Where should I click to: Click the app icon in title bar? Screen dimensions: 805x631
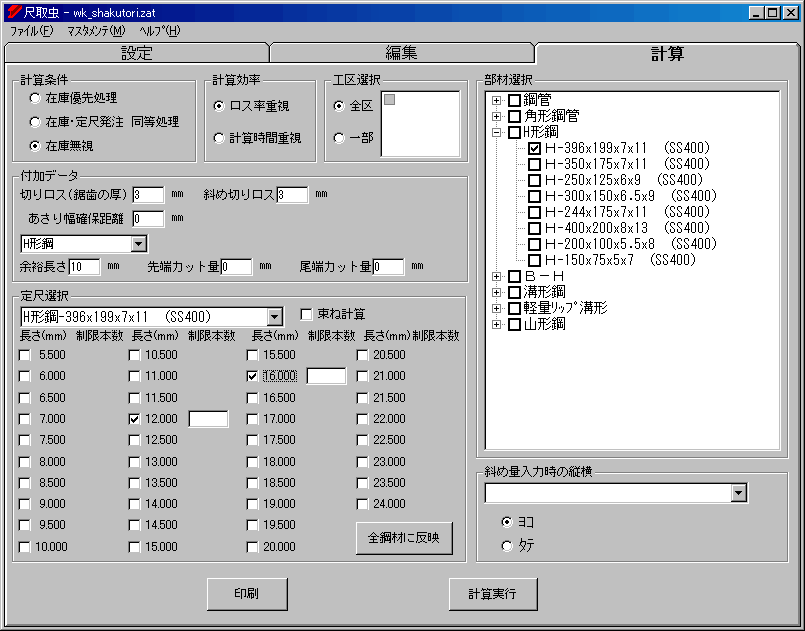click(x=12, y=12)
